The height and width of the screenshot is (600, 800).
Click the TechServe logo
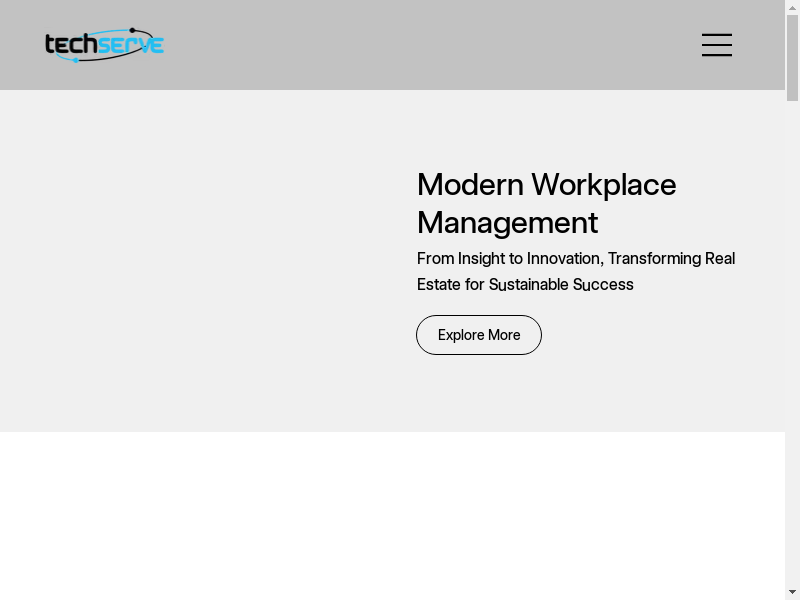(x=104, y=45)
